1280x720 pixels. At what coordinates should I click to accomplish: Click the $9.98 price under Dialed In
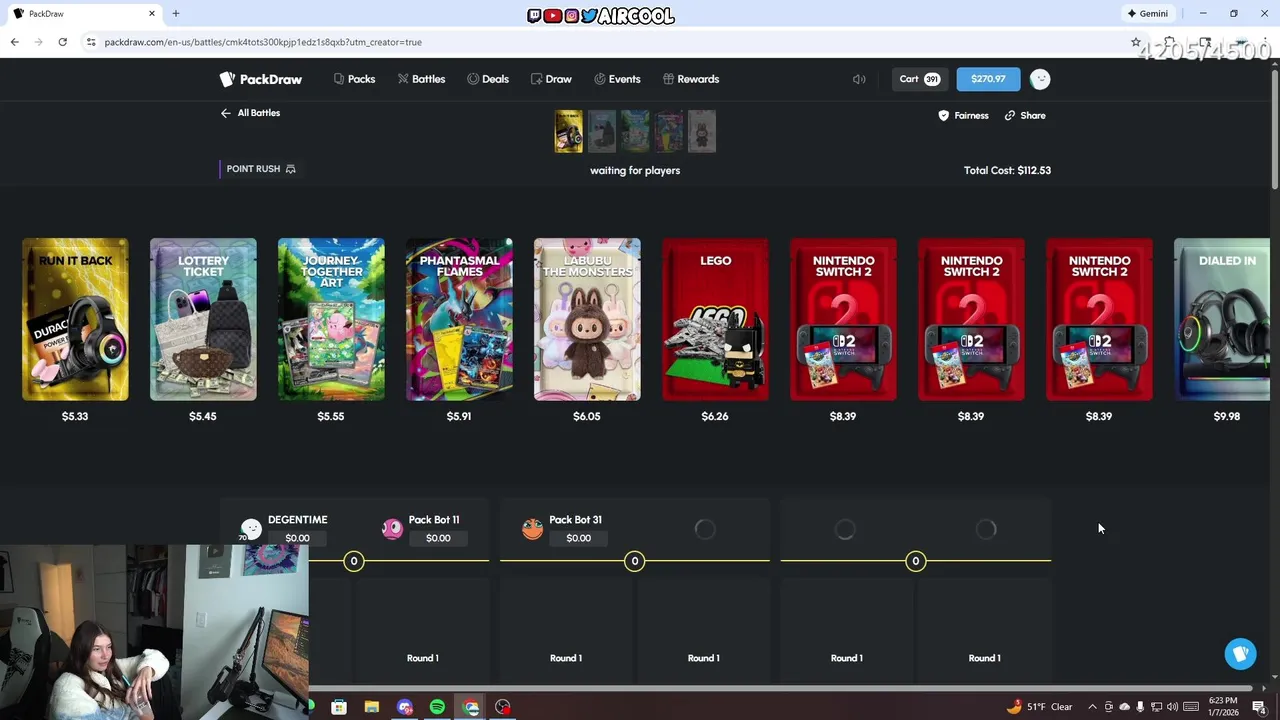1227,416
